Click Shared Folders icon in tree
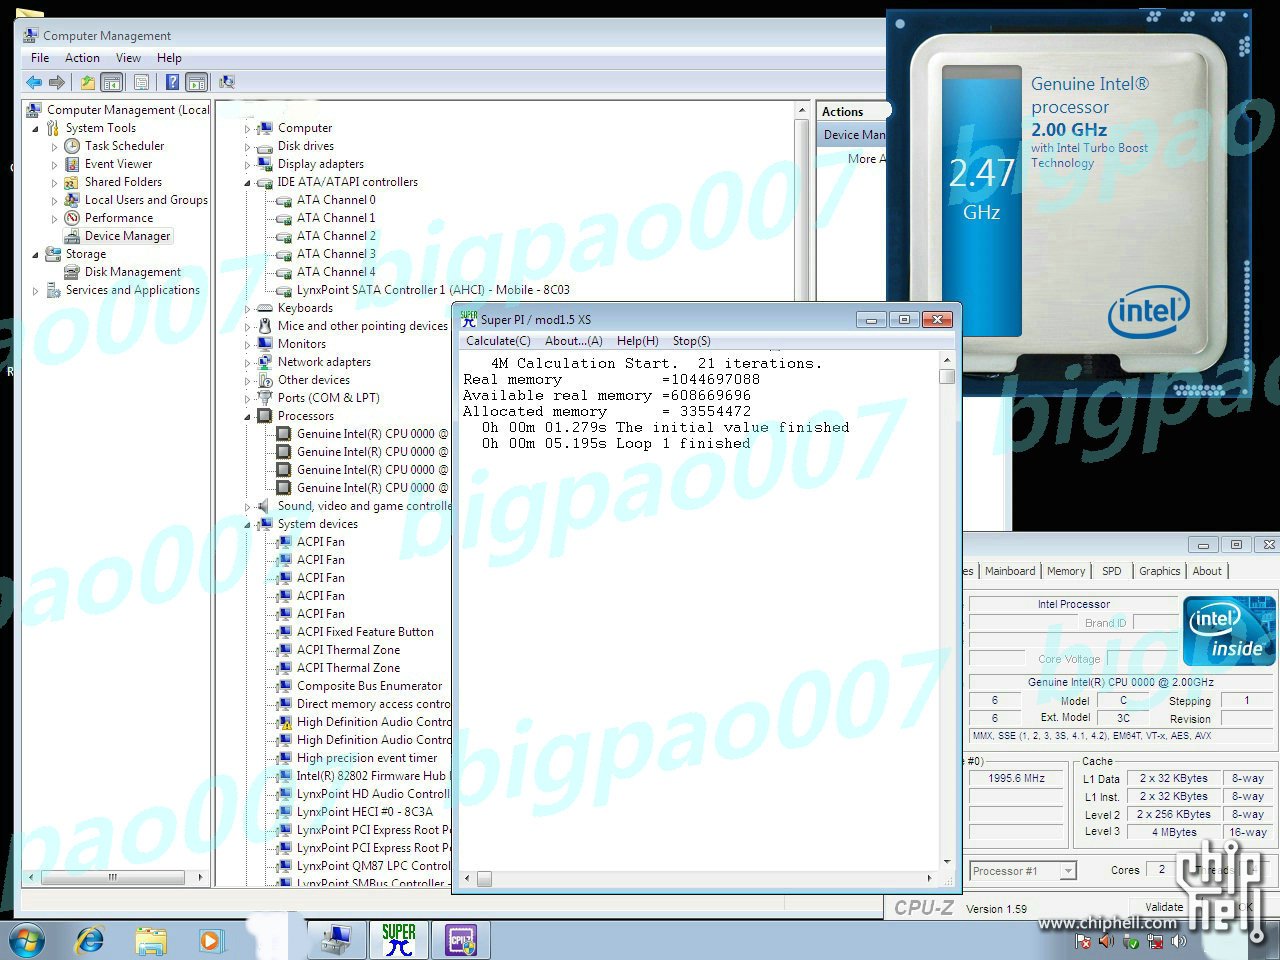1280x960 pixels. click(72, 182)
